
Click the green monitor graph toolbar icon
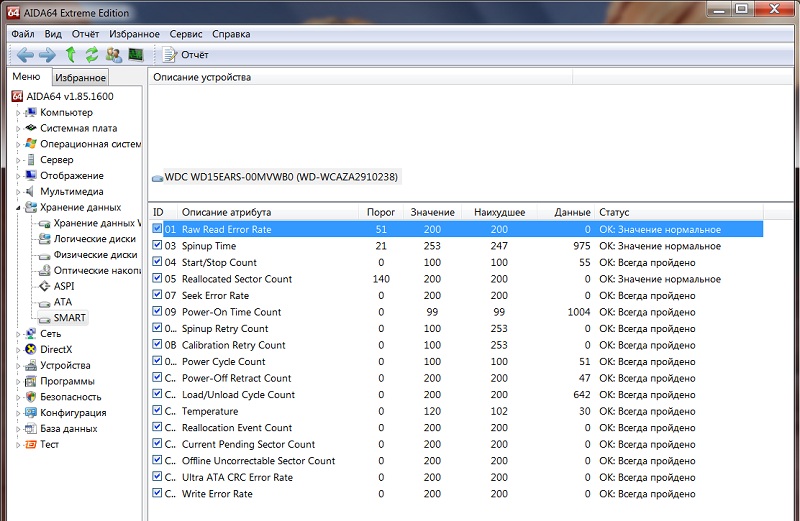136,54
